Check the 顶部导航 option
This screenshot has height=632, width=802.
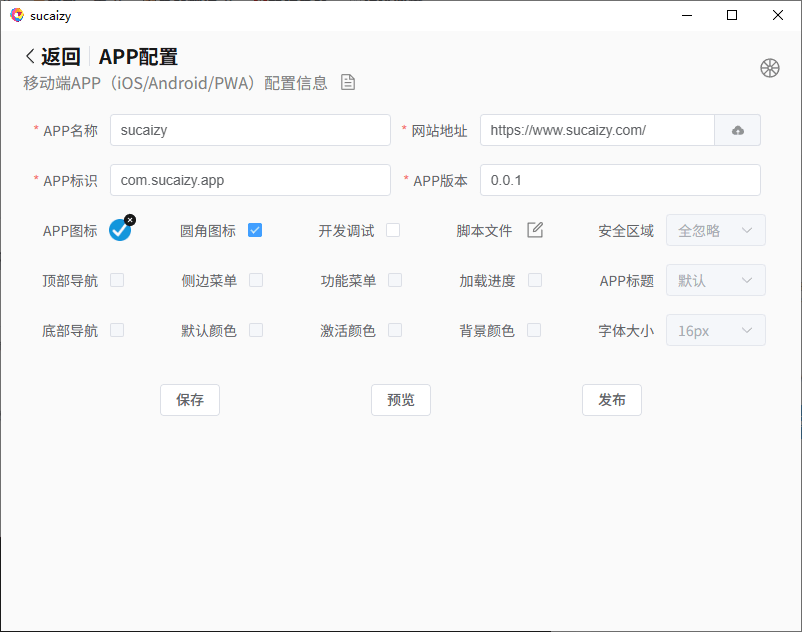[x=117, y=280]
